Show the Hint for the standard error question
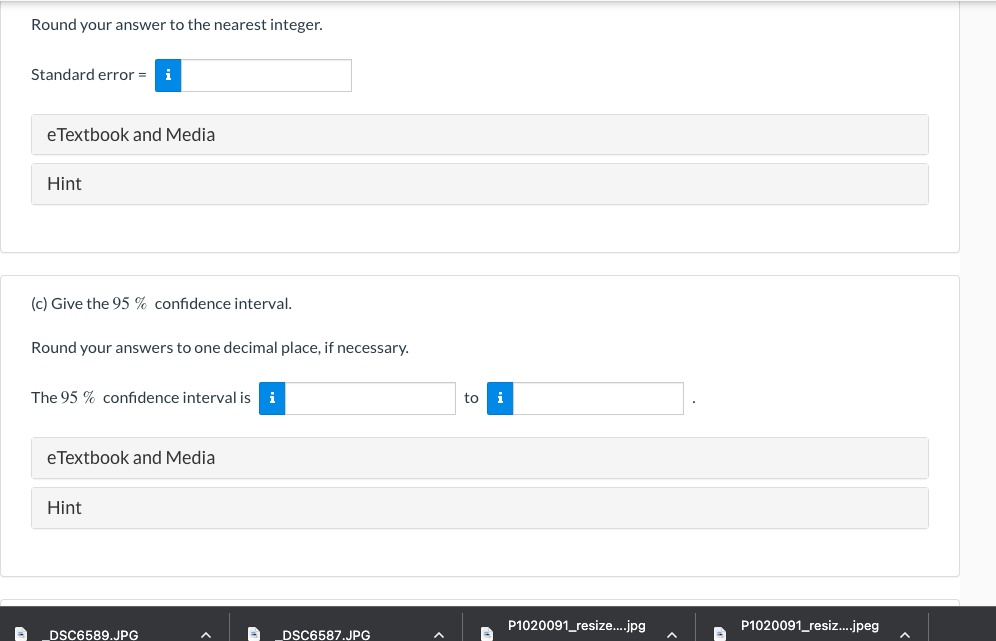The height and width of the screenshot is (641, 996). point(480,184)
